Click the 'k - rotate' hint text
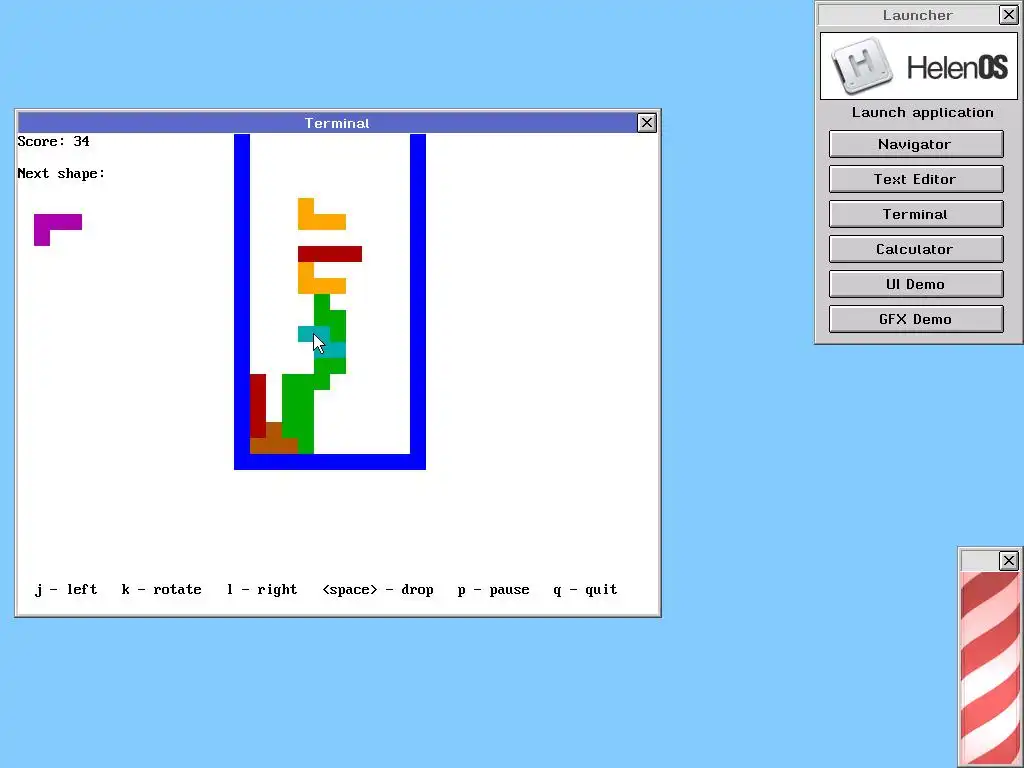Image resolution: width=1024 pixels, height=768 pixels. 161,589
